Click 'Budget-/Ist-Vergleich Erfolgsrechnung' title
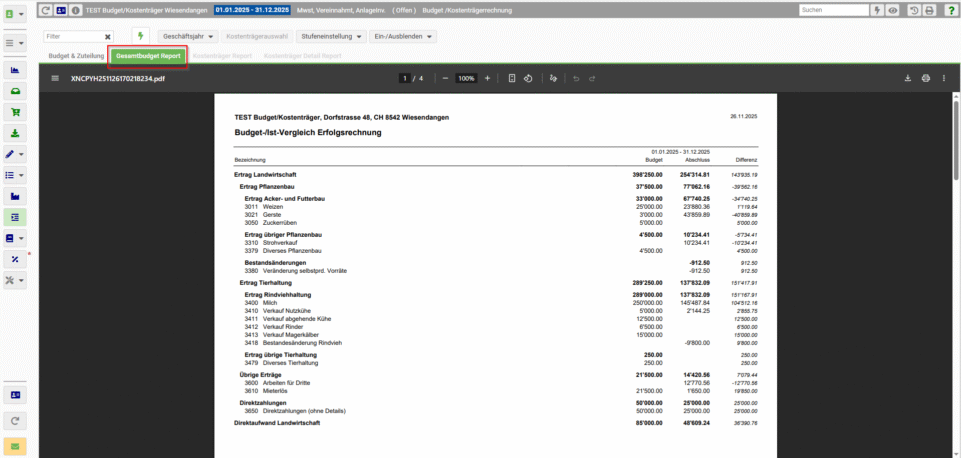 click(x=308, y=132)
